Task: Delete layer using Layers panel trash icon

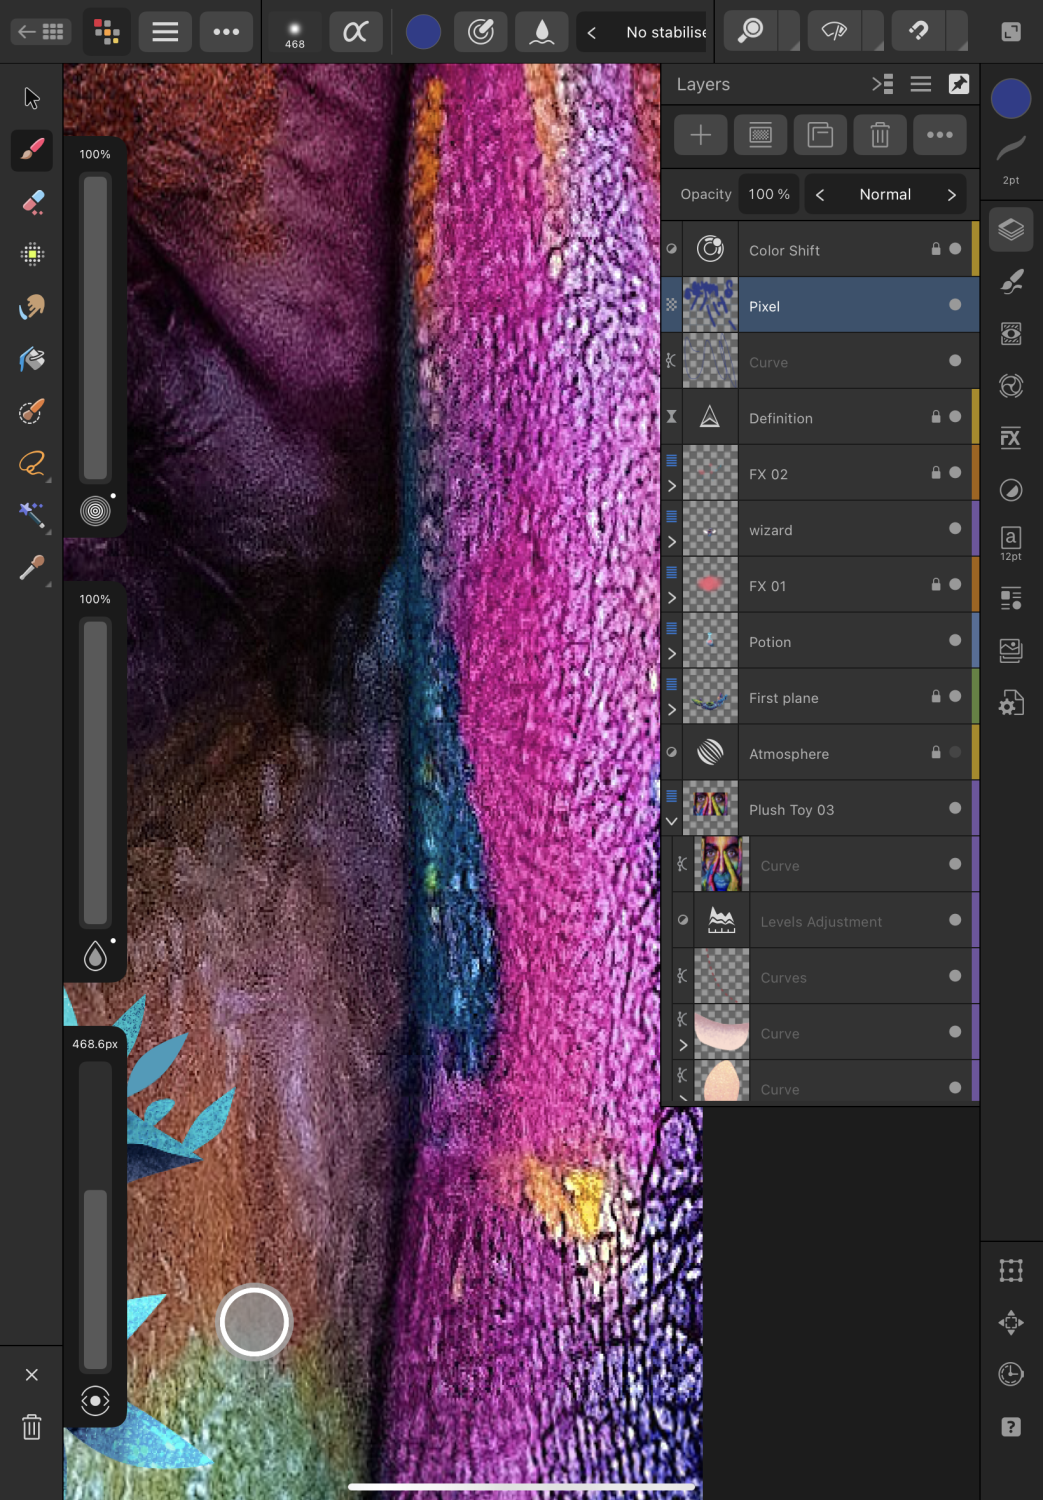Action: click(879, 135)
